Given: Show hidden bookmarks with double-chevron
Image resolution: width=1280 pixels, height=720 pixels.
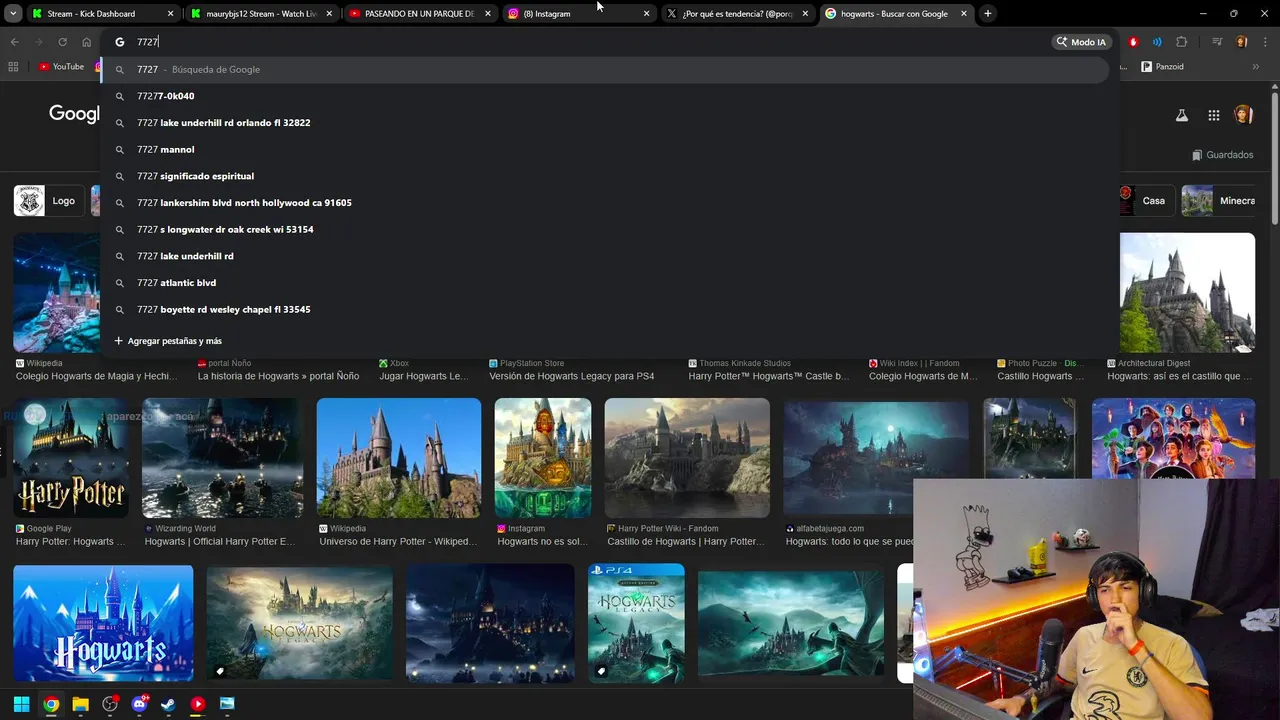Looking at the screenshot, I should tap(1256, 67).
